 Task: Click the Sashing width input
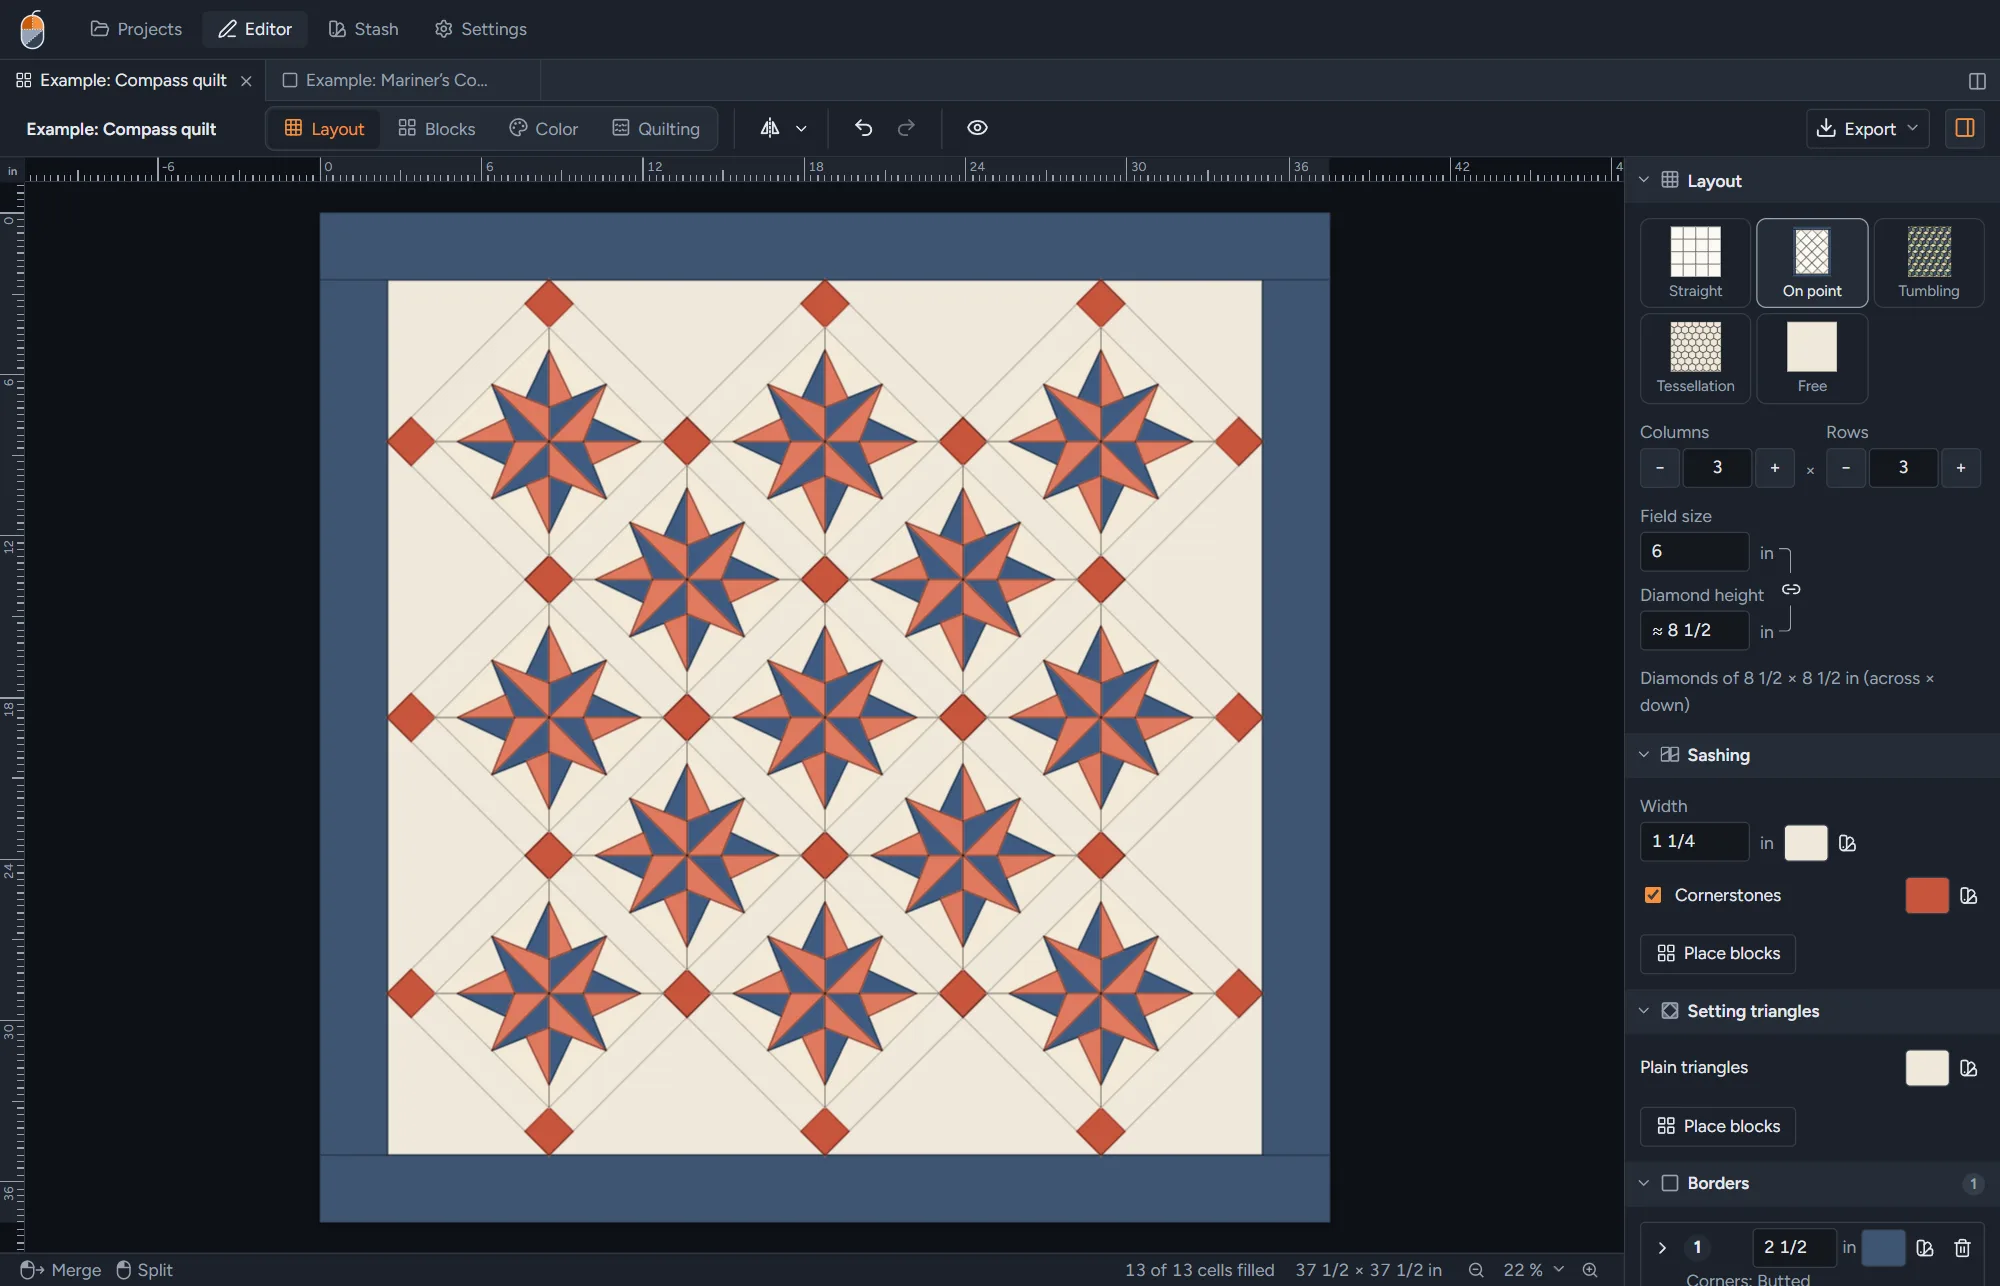(x=1694, y=842)
